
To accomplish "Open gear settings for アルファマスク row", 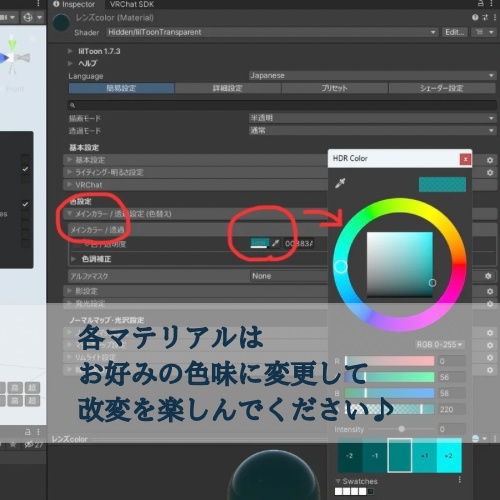I will 488,276.
